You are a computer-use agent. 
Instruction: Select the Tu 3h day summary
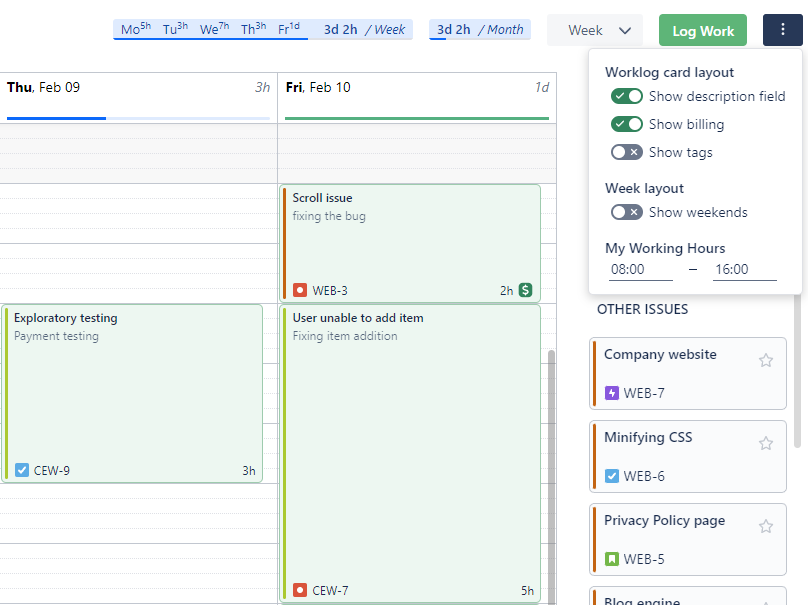[175, 29]
